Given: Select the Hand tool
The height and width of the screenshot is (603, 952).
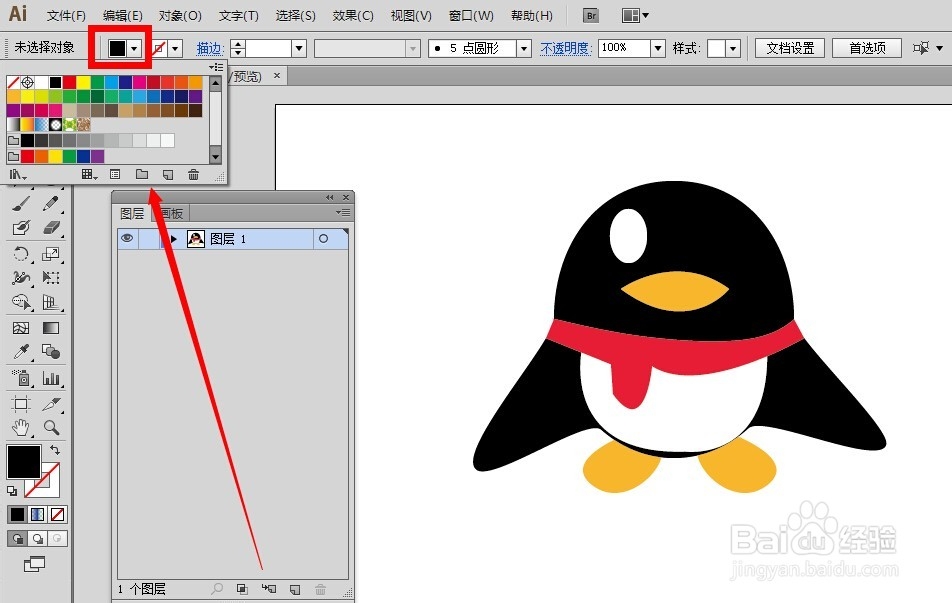Looking at the screenshot, I should (x=21, y=428).
